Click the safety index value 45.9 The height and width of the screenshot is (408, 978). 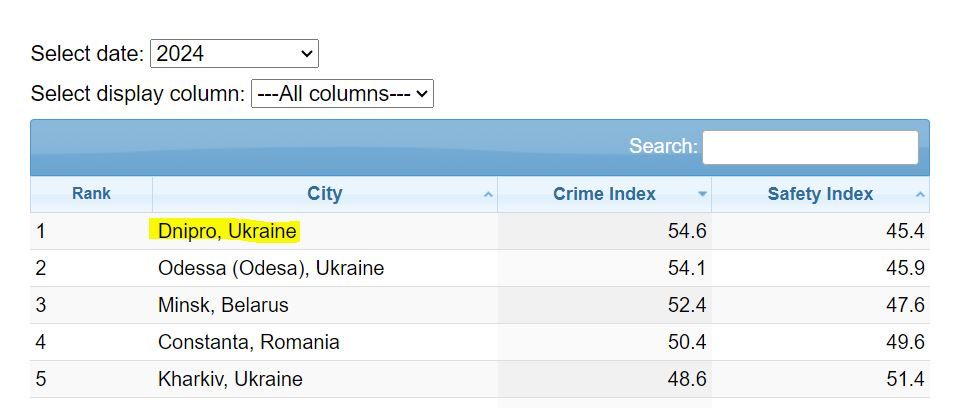(x=904, y=268)
